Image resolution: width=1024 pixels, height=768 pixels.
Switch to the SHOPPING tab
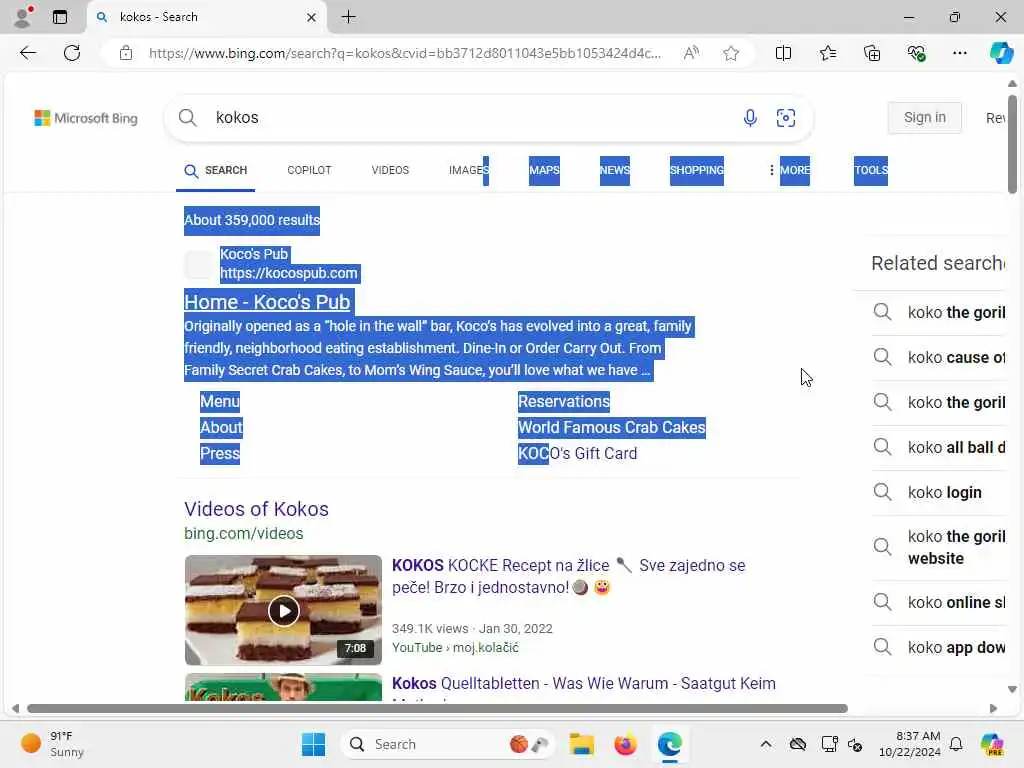coord(696,170)
